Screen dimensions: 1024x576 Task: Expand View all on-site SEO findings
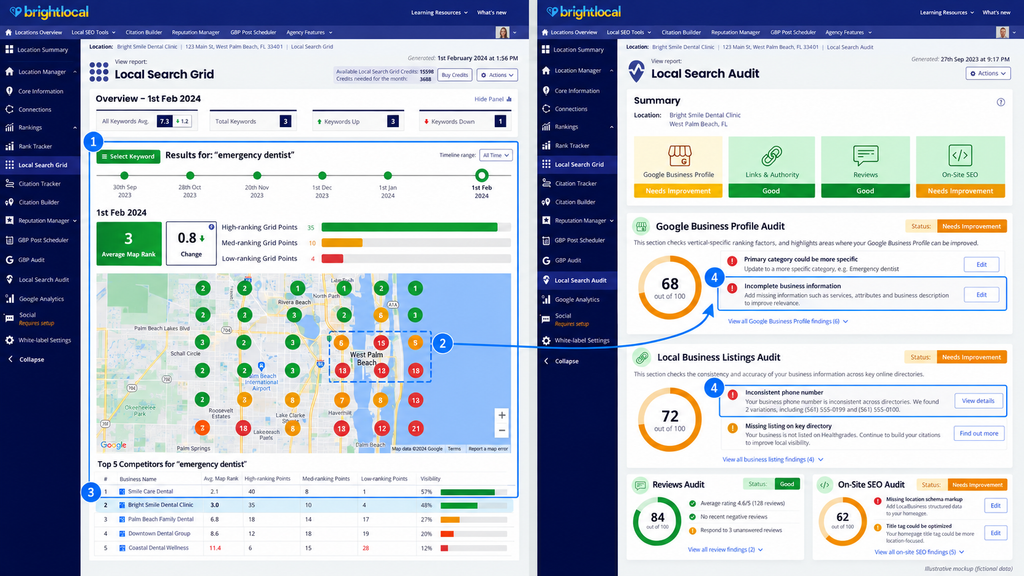point(919,552)
